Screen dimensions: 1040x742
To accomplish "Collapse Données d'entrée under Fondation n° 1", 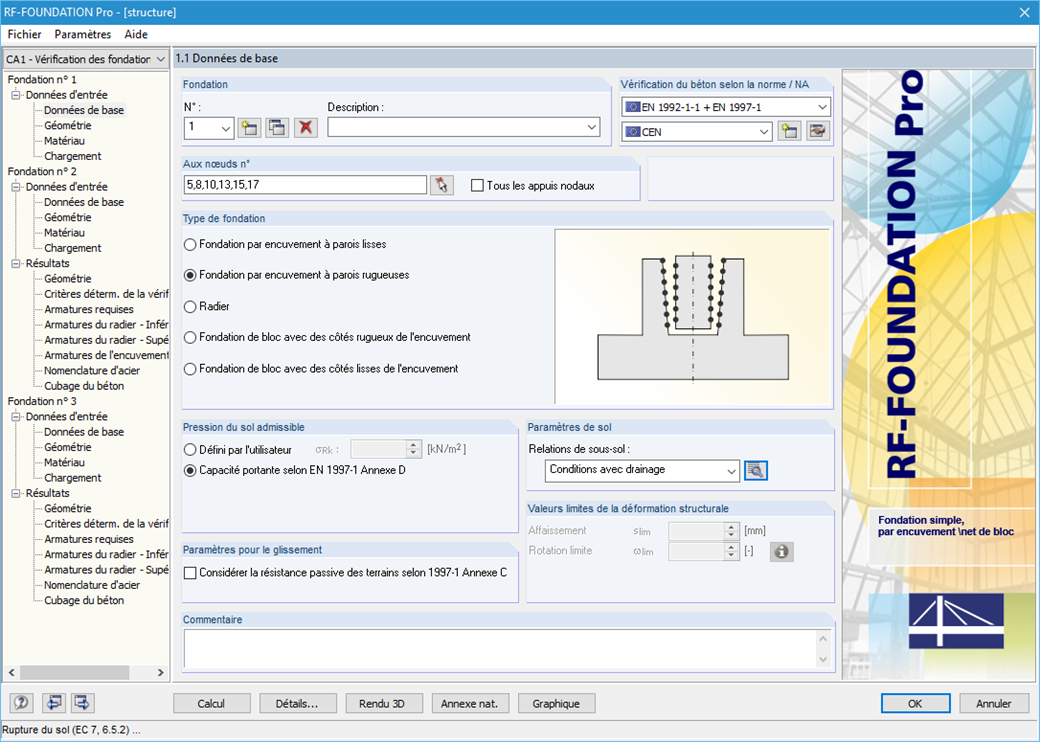I will 16,95.
